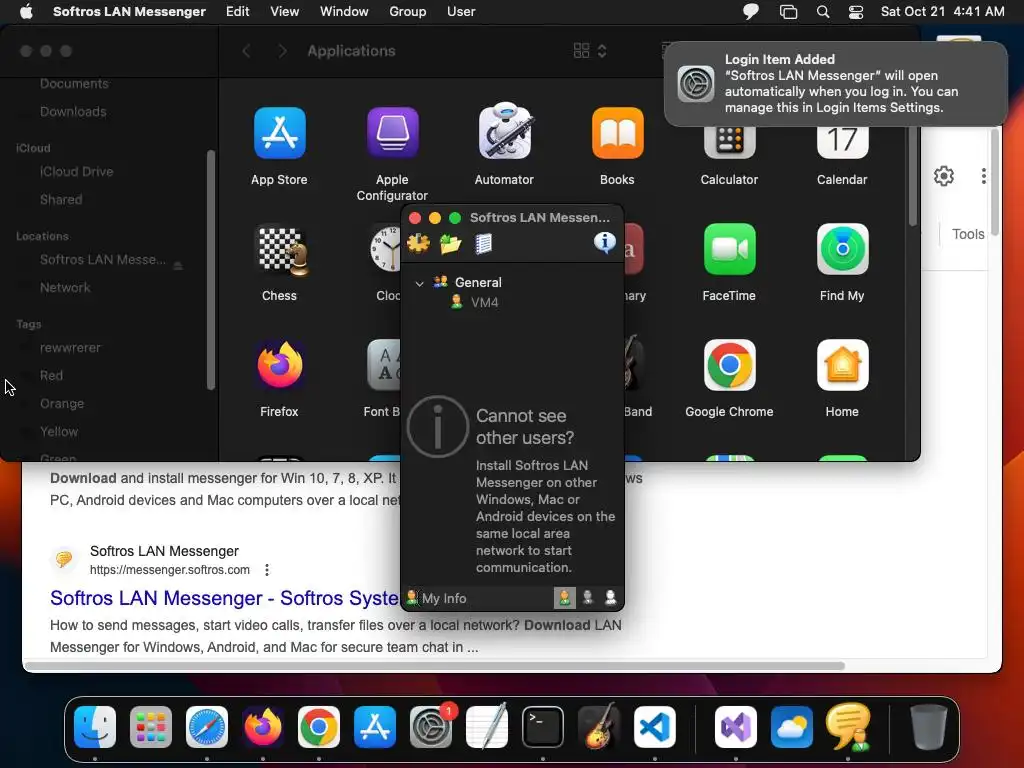Open received files folder icon in Softros toolbar

pyautogui.click(x=451, y=244)
